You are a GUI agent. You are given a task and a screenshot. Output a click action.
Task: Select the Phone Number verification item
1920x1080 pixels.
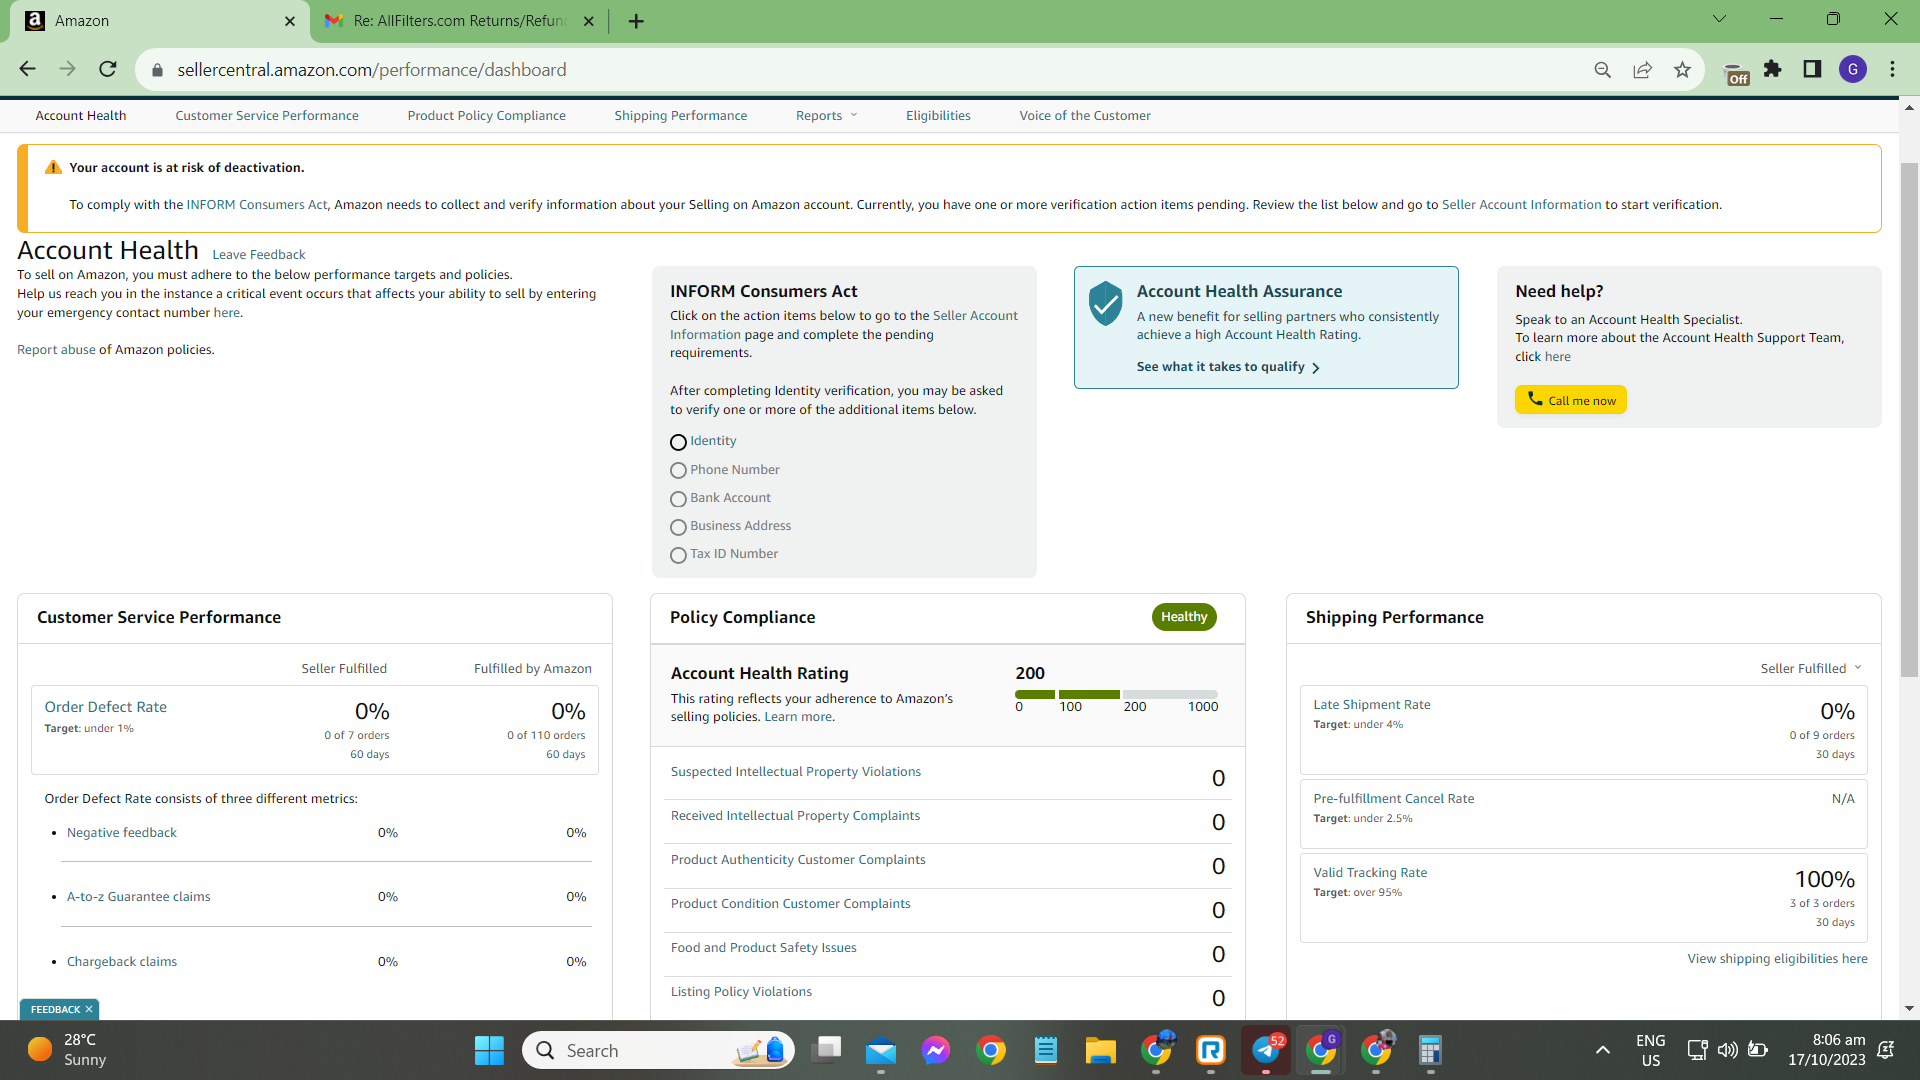click(678, 470)
